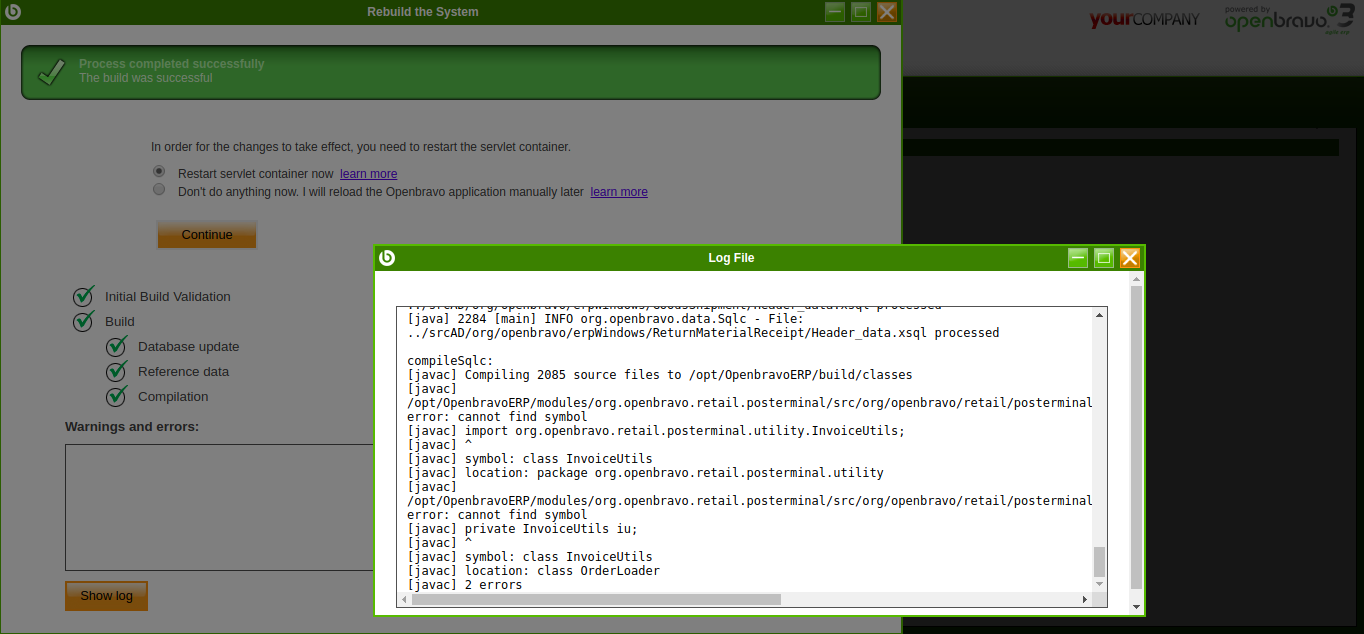This screenshot has width=1364, height=634.
Task: Click the Show log button
Action: [106, 596]
